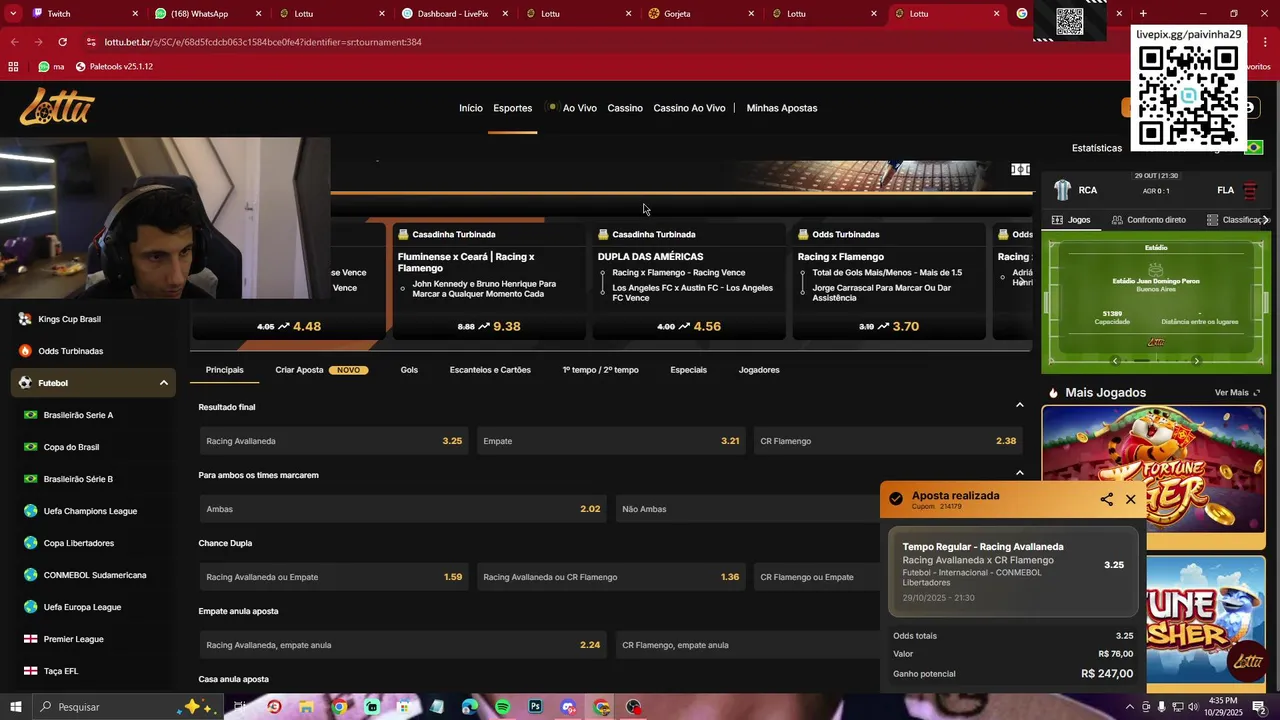Screen dimensions: 1280x720
Task: Show next stadium info slide
Action: (x=1197, y=361)
